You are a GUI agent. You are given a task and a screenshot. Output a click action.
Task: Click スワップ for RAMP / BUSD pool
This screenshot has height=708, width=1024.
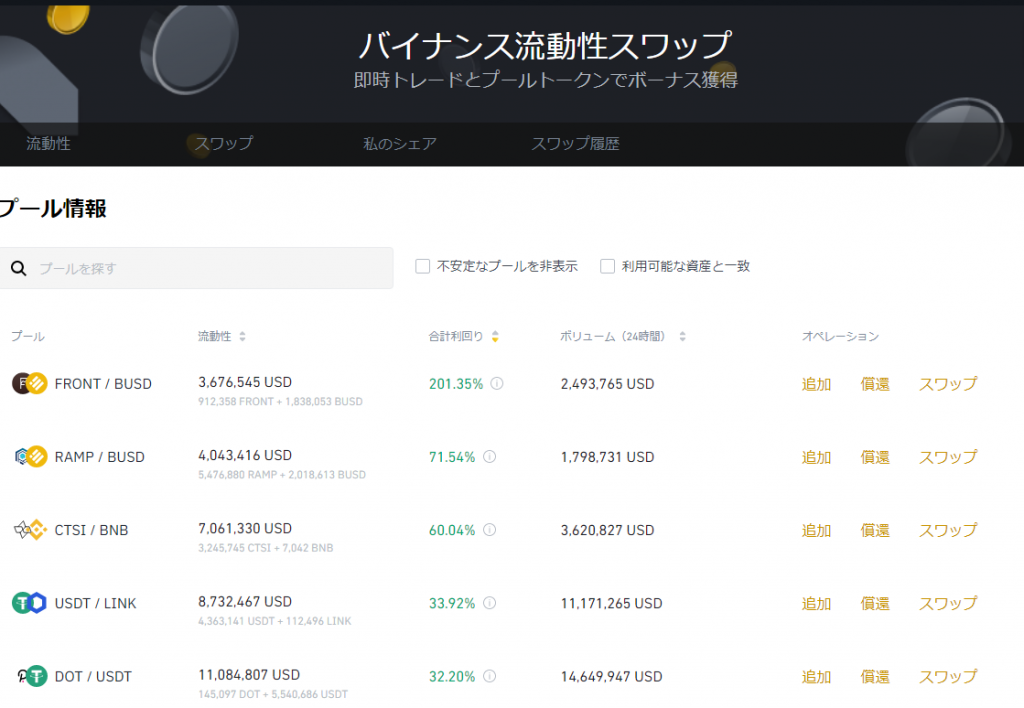click(948, 457)
